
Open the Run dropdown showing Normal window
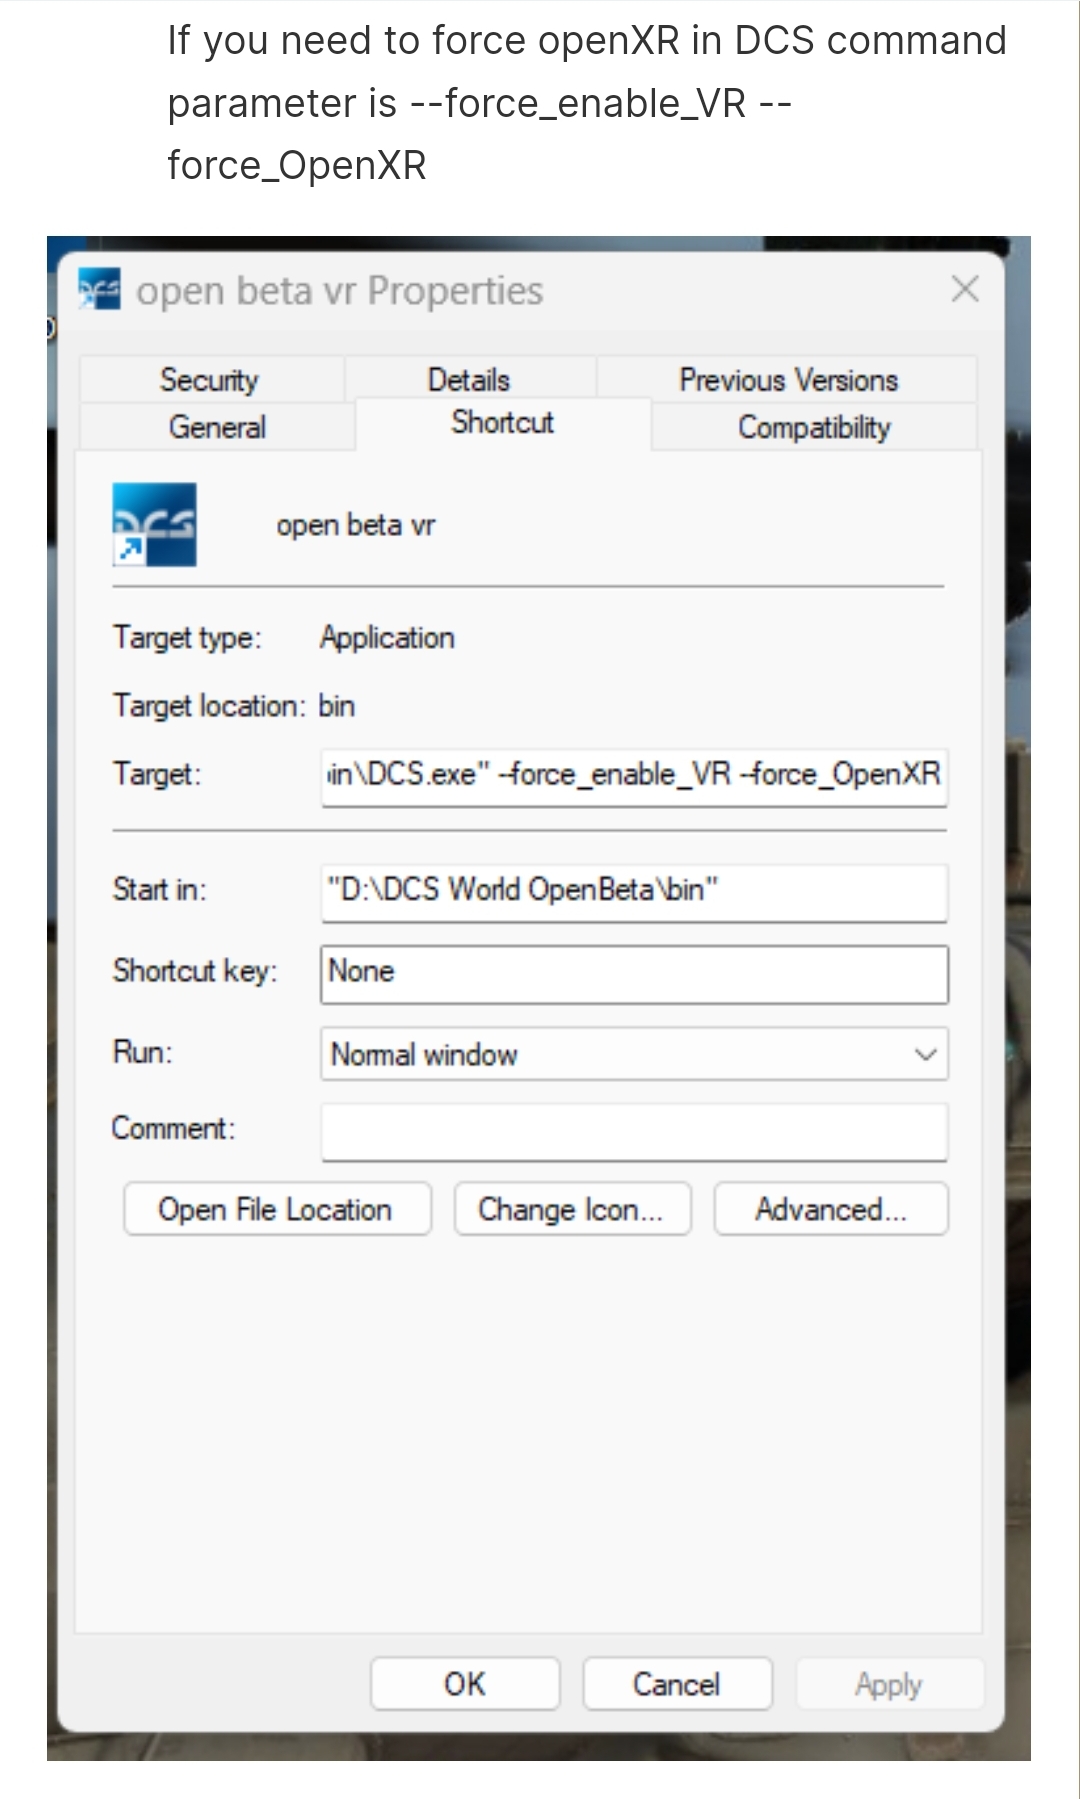pos(634,1054)
